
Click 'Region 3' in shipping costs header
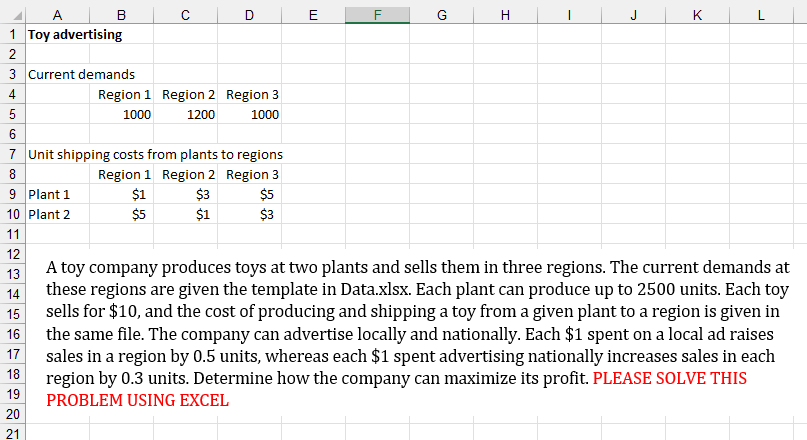point(252,174)
